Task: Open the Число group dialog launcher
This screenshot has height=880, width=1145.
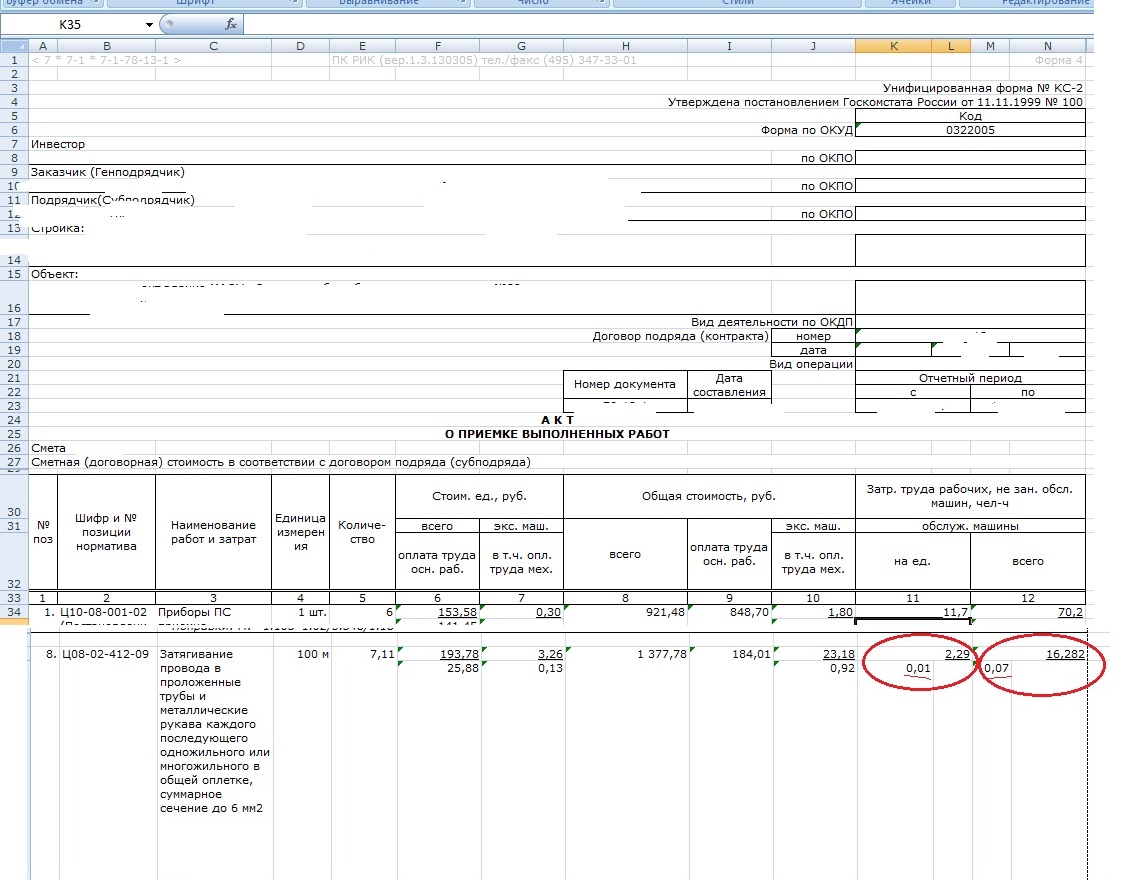Action: (x=601, y=3)
